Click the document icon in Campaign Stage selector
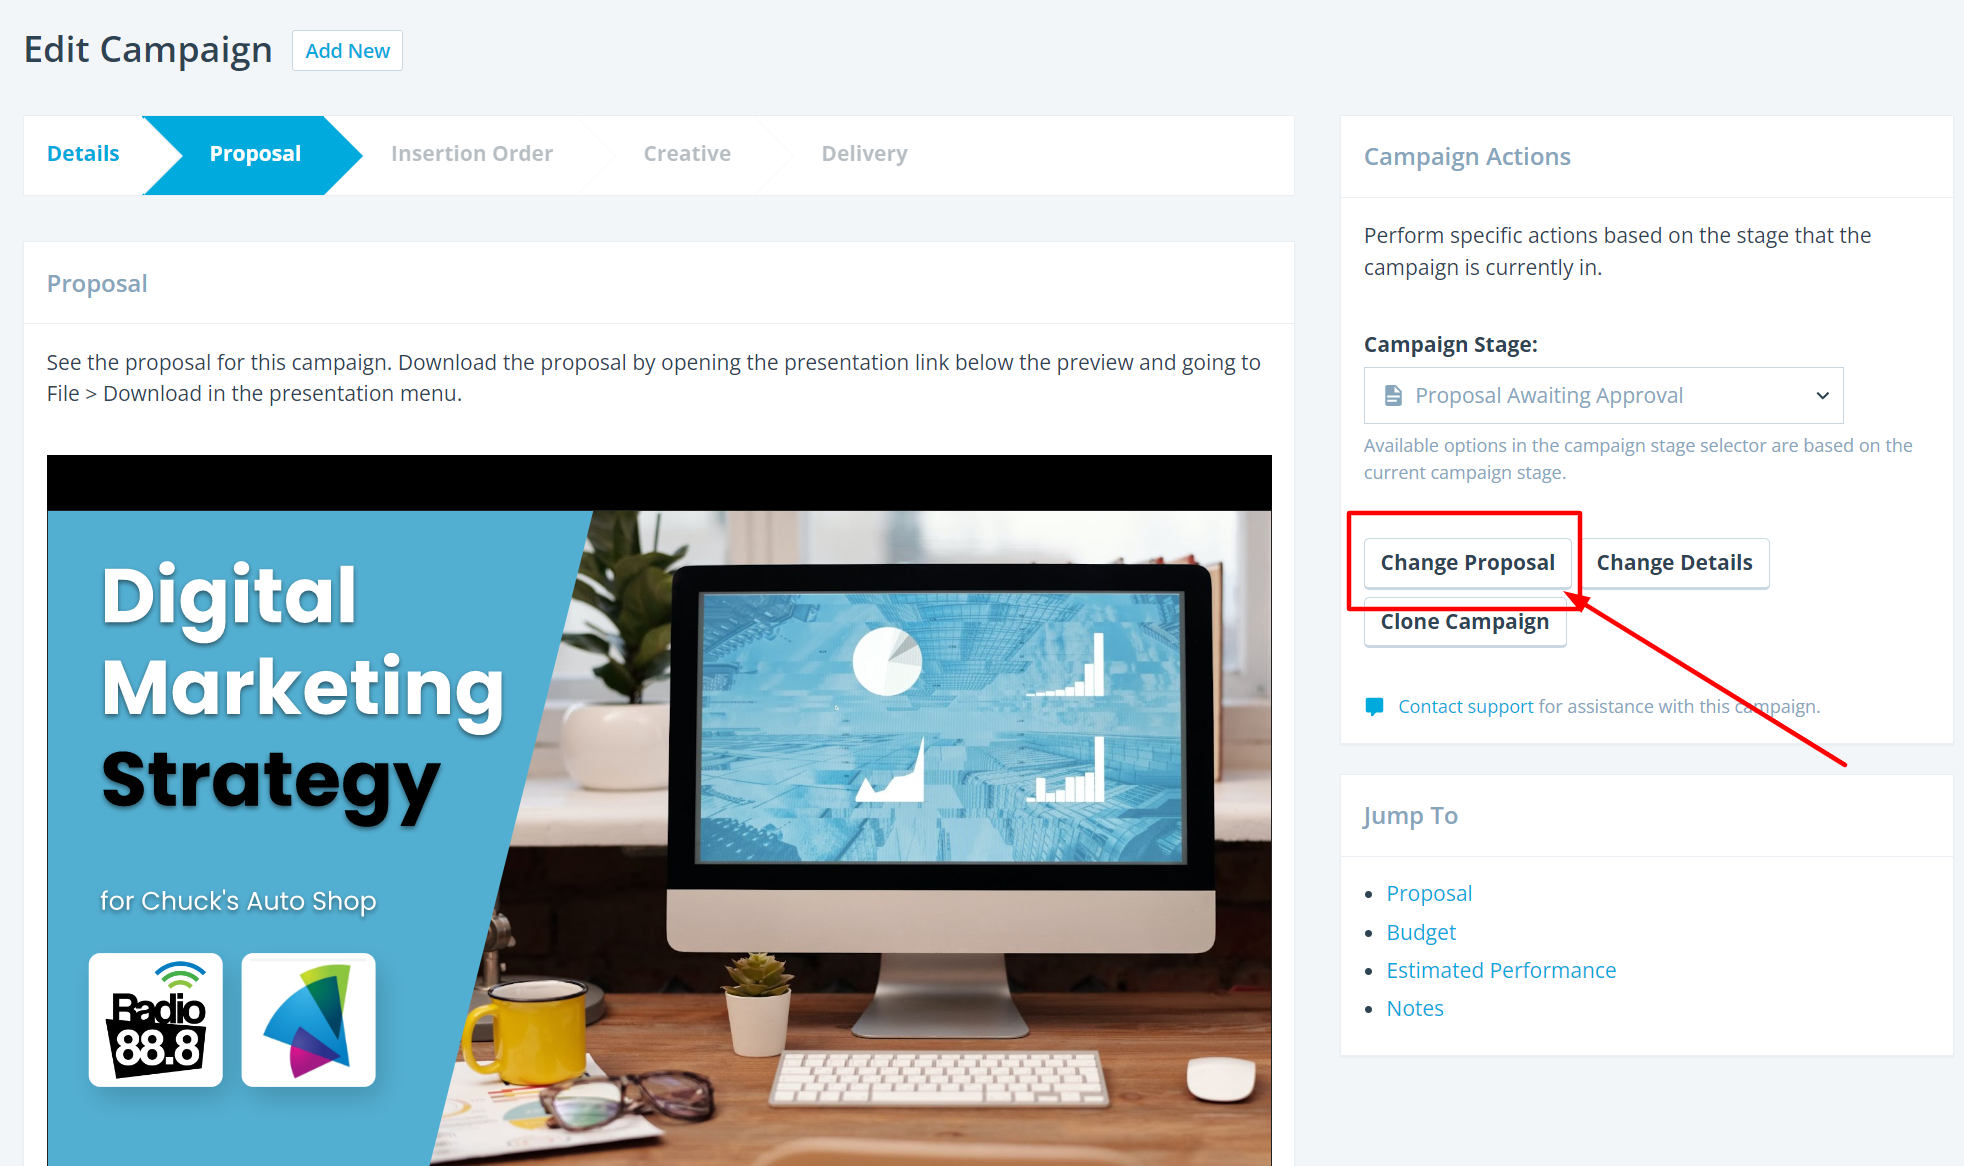This screenshot has height=1166, width=1964. (x=1392, y=396)
